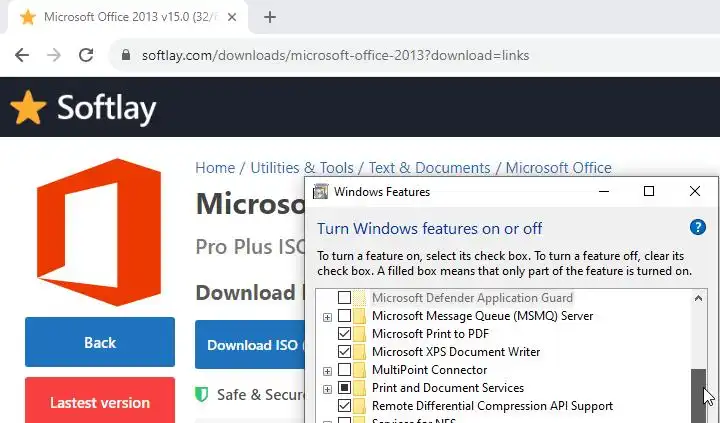Click the browser back arrow
This screenshot has width=720, height=423.
22,55
